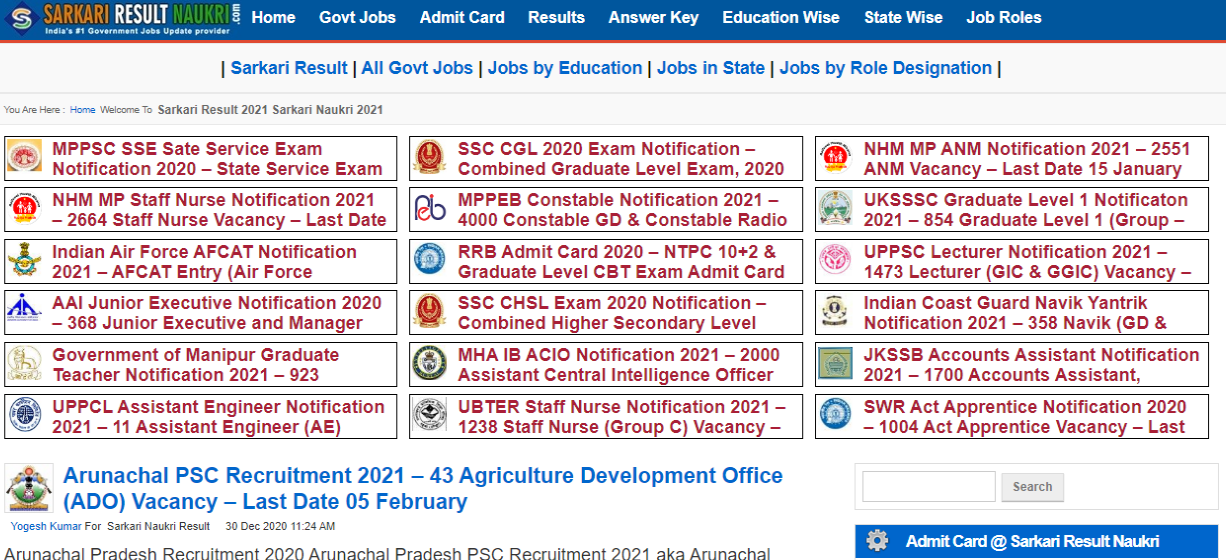Open the Admit Card menu item
The image size is (1226, 560).
(462, 17)
